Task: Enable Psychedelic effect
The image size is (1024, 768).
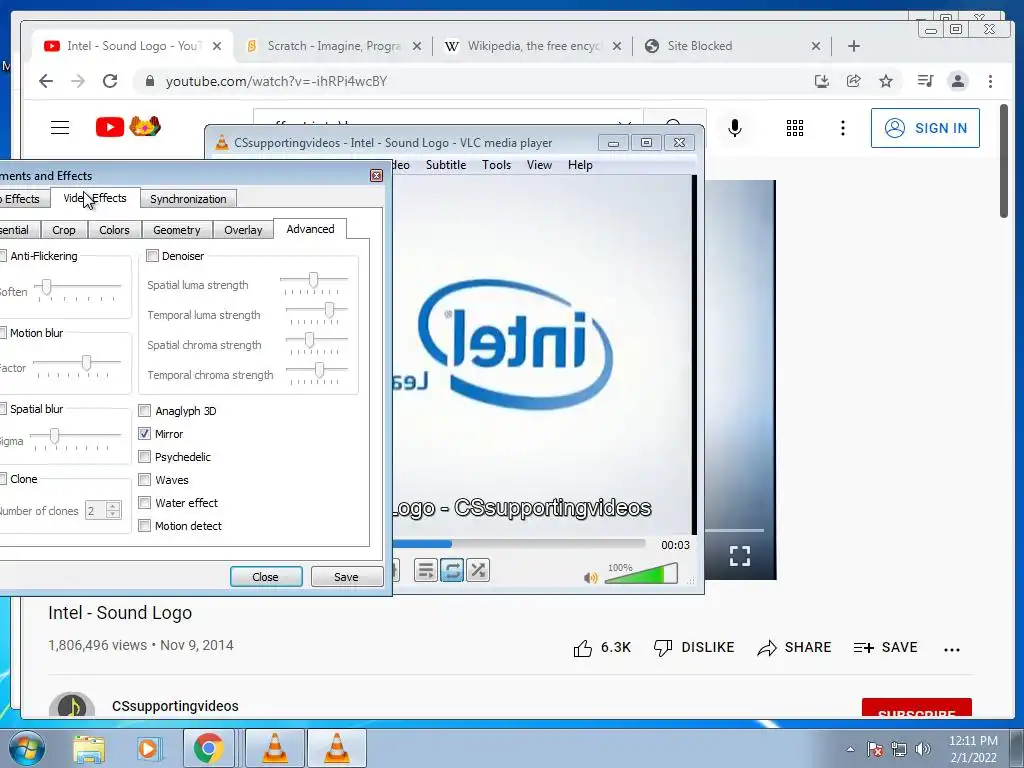Action: click(144, 456)
